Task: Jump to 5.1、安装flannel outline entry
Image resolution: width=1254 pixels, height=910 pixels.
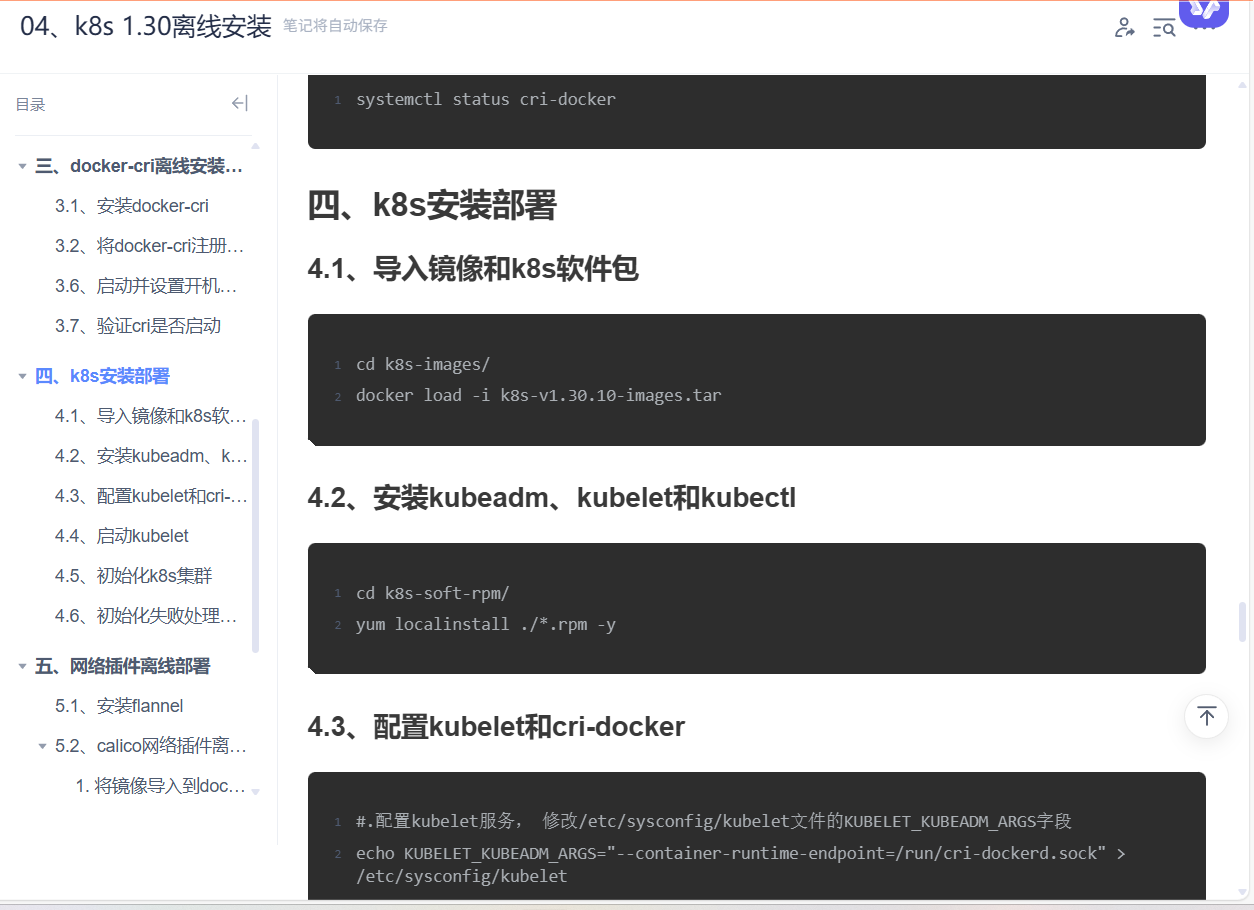Action: coord(119,706)
